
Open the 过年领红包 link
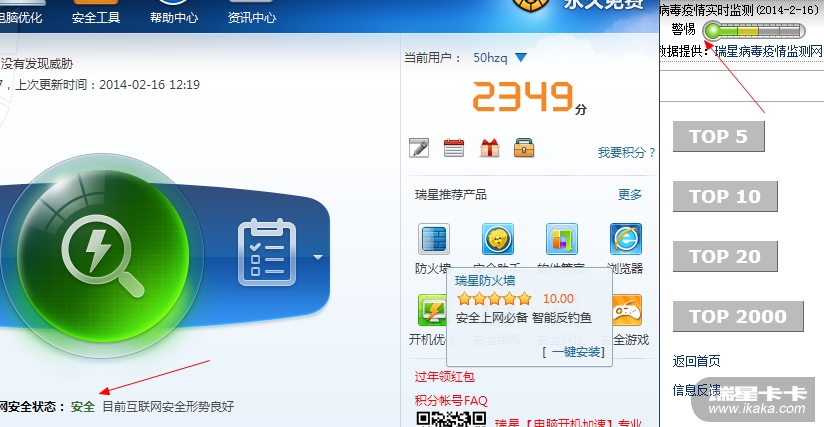(x=445, y=377)
